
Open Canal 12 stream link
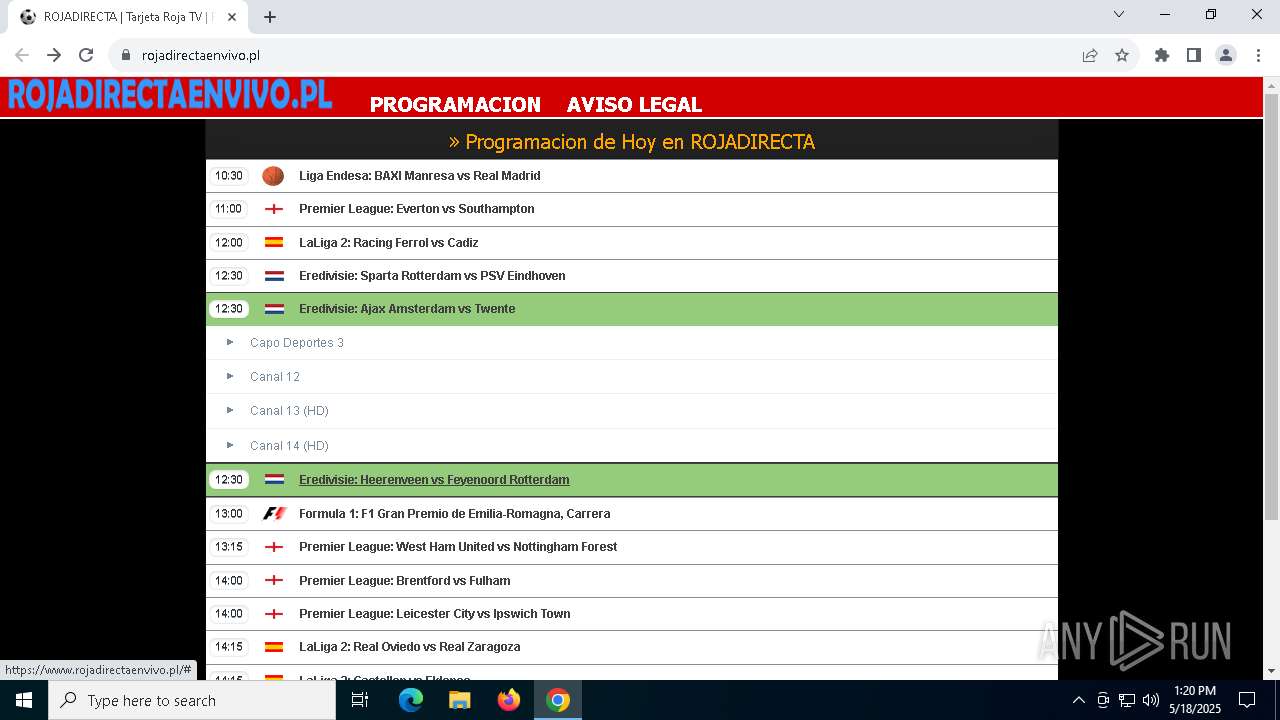coord(275,376)
